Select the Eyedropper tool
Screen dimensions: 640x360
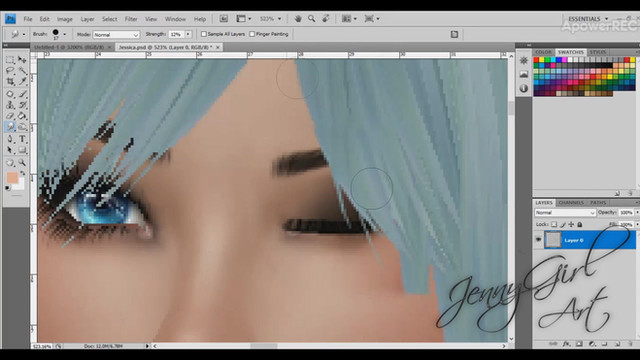click(22, 82)
